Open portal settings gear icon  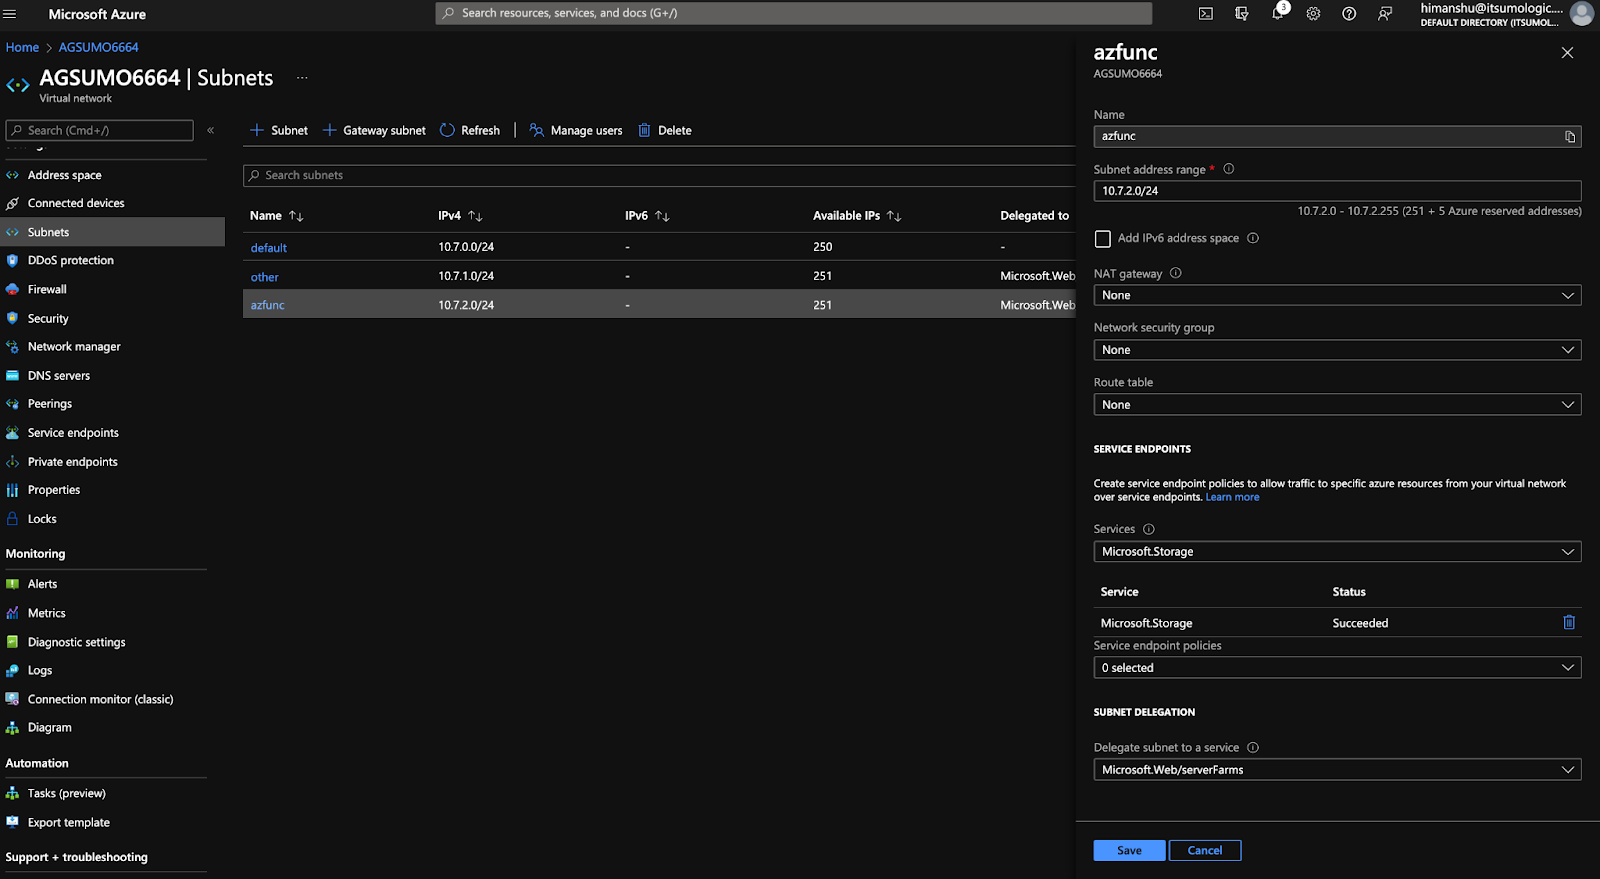pos(1313,14)
